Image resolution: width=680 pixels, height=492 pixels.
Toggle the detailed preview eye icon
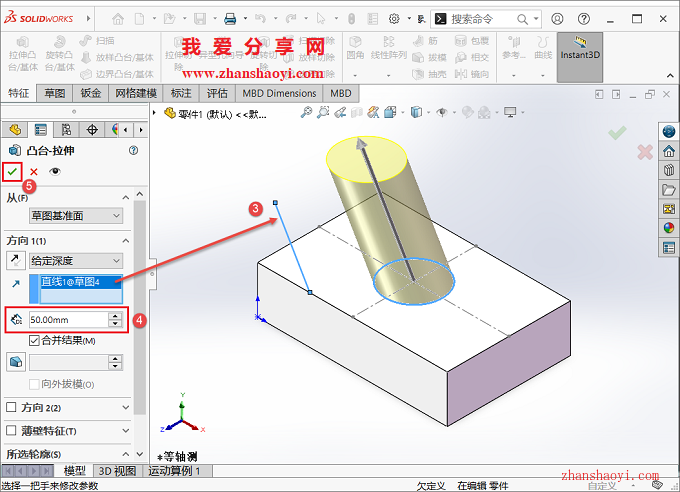coord(55,171)
